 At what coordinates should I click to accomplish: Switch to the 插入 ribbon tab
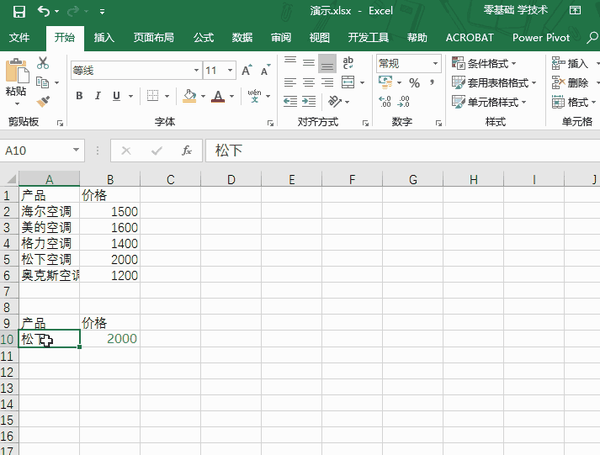click(104, 38)
